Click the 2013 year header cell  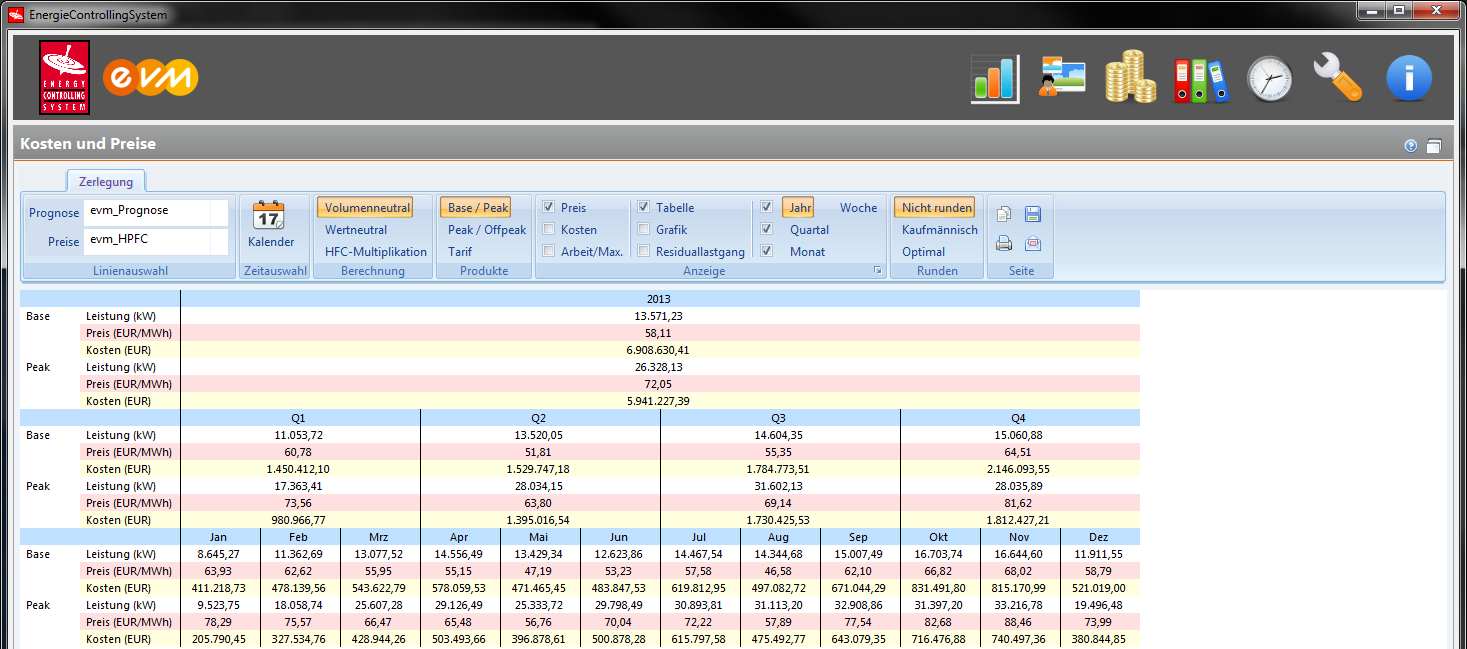(660, 299)
